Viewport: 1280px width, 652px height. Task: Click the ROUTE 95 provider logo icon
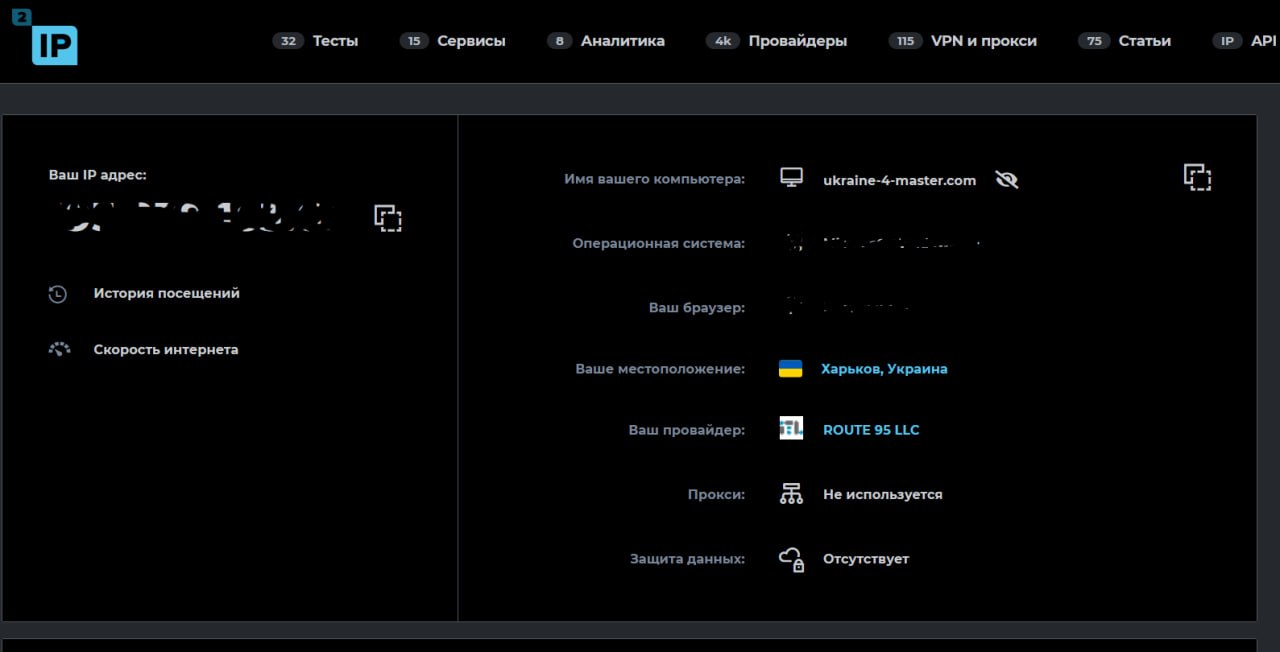click(791, 429)
